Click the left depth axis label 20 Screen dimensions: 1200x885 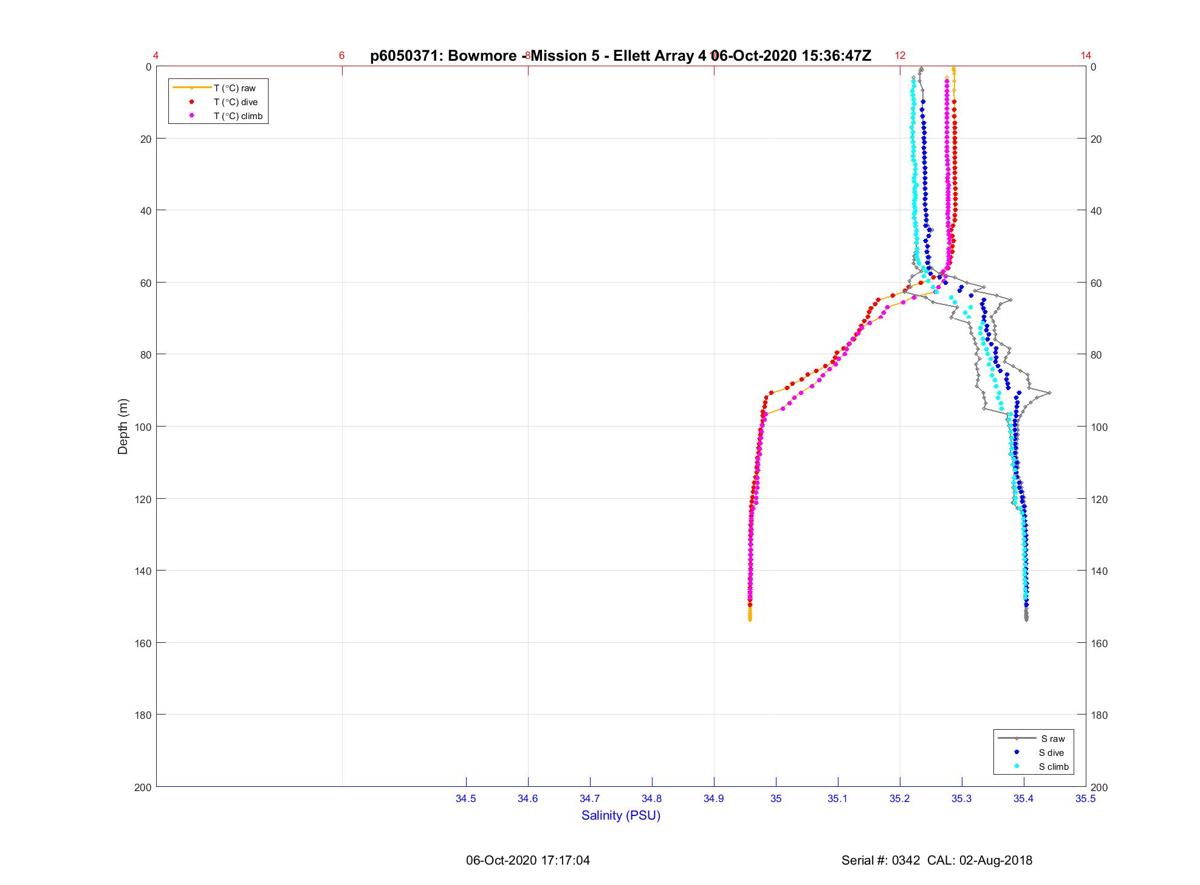(144, 139)
